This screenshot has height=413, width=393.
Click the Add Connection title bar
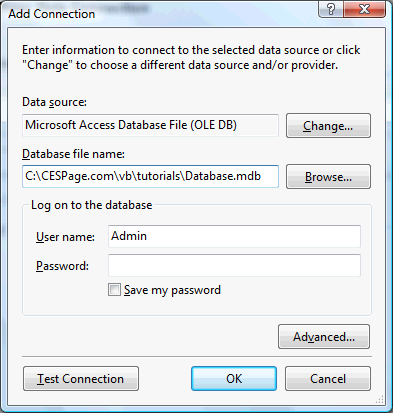click(160, 13)
